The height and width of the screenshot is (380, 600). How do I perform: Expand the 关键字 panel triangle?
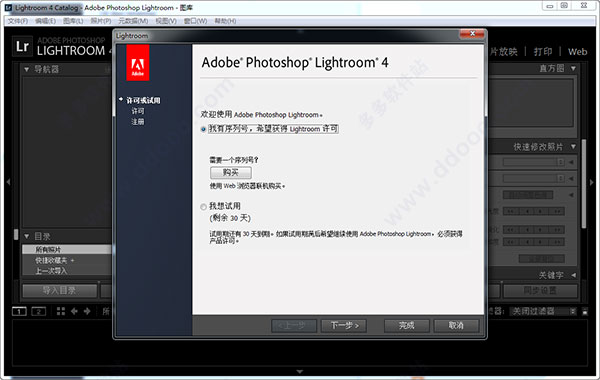click(x=574, y=275)
